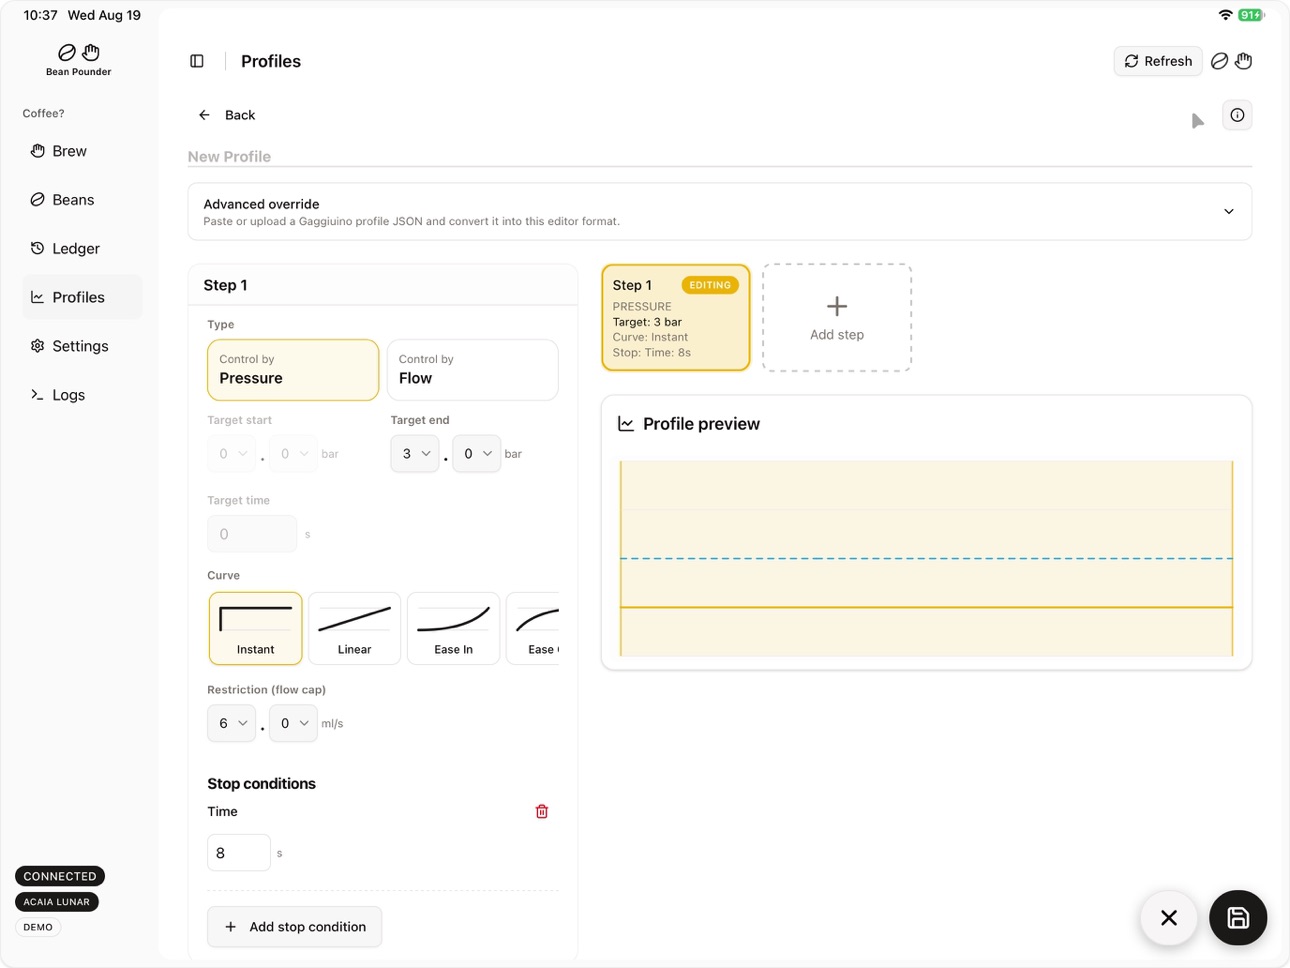The height and width of the screenshot is (968, 1290).
Task: Save profile with floppy disk button
Action: (x=1238, y=917)
